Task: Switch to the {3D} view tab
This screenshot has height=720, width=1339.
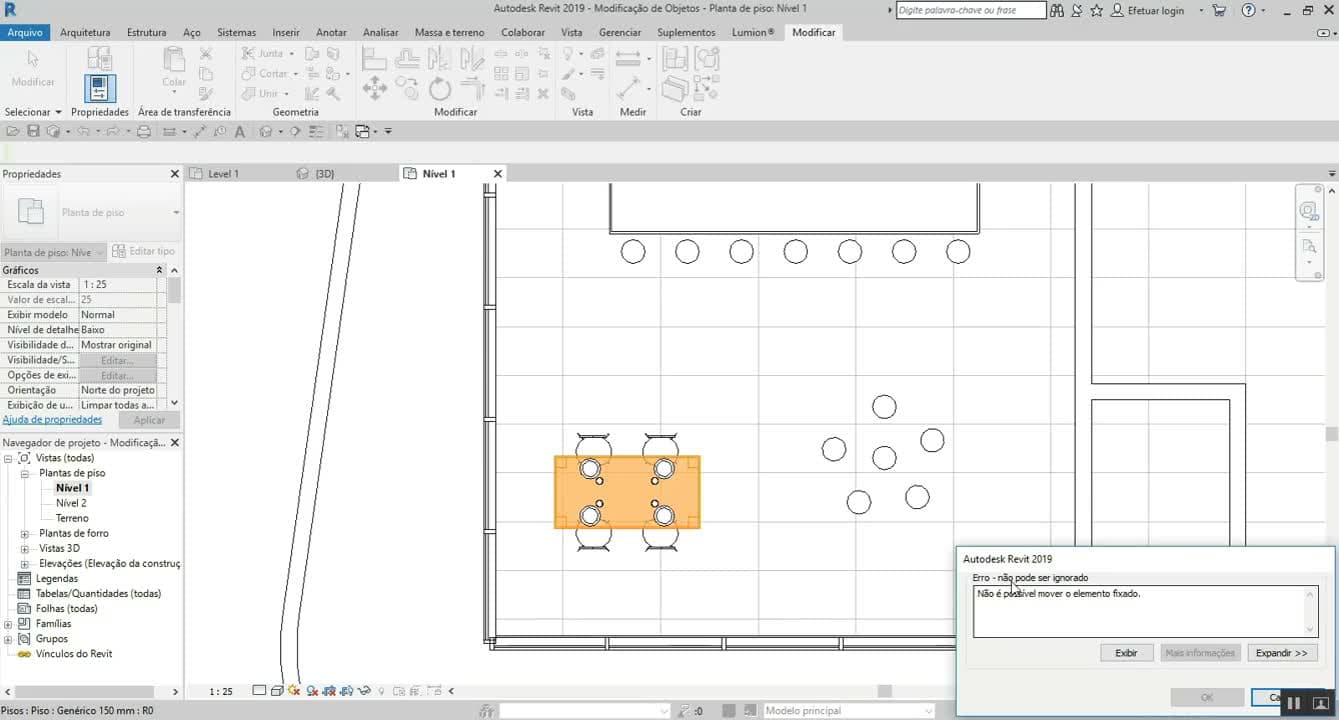Action: click(324, 174)
